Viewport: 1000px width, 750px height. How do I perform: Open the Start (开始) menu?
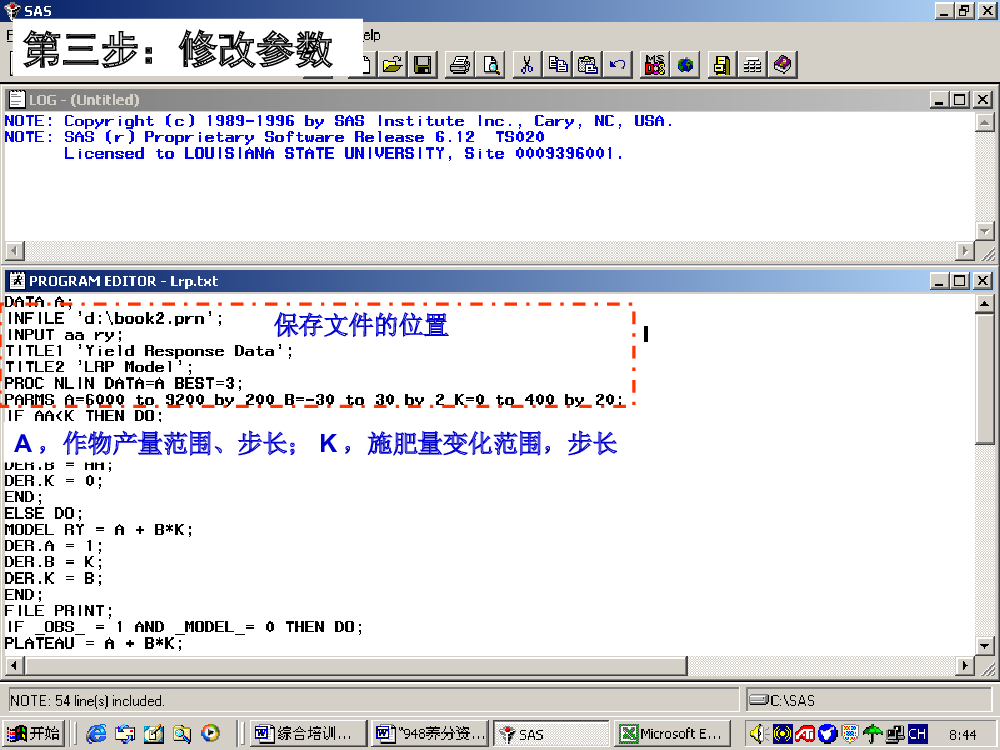(x=34, y=733)
